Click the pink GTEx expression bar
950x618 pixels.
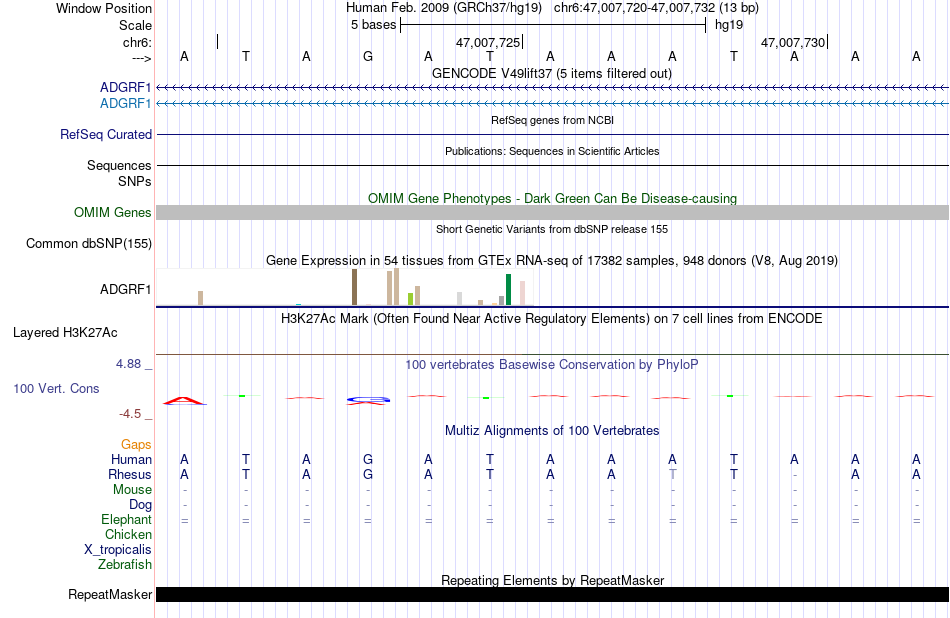tap(522, 293)
